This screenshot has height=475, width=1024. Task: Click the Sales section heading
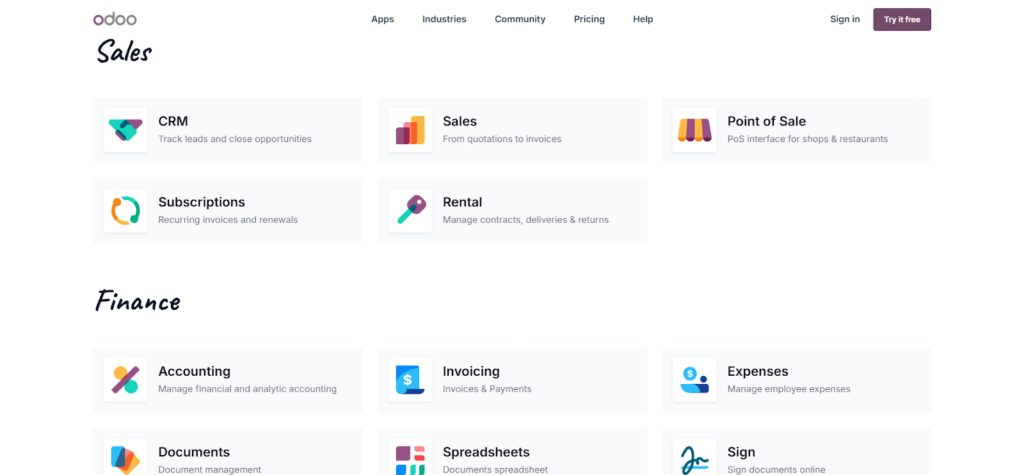pyautogui.click(x=124, y=52)
